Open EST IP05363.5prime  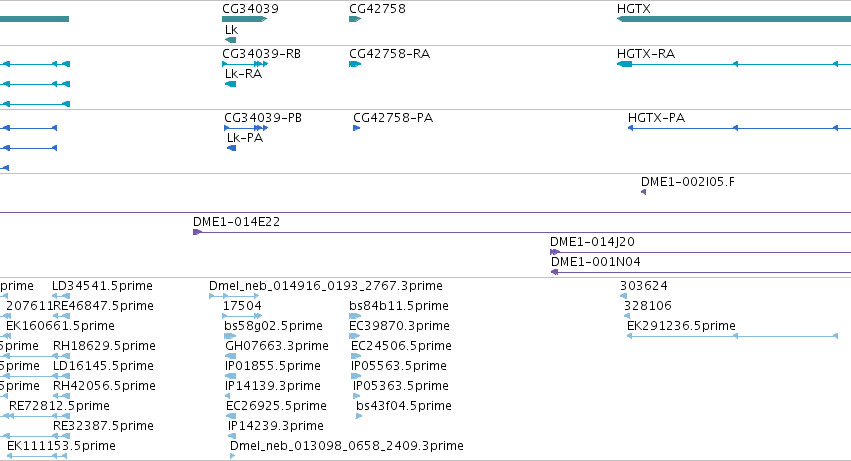[x=401, y=387]
